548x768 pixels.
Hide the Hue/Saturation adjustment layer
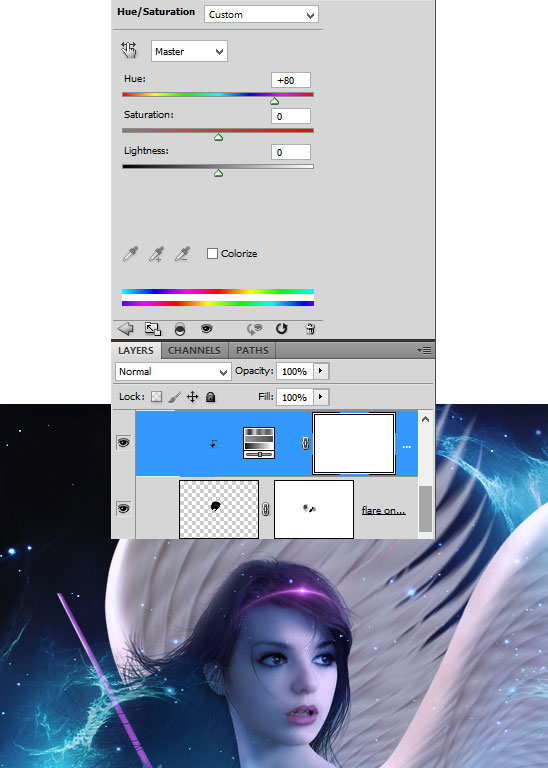pos(123,443)
